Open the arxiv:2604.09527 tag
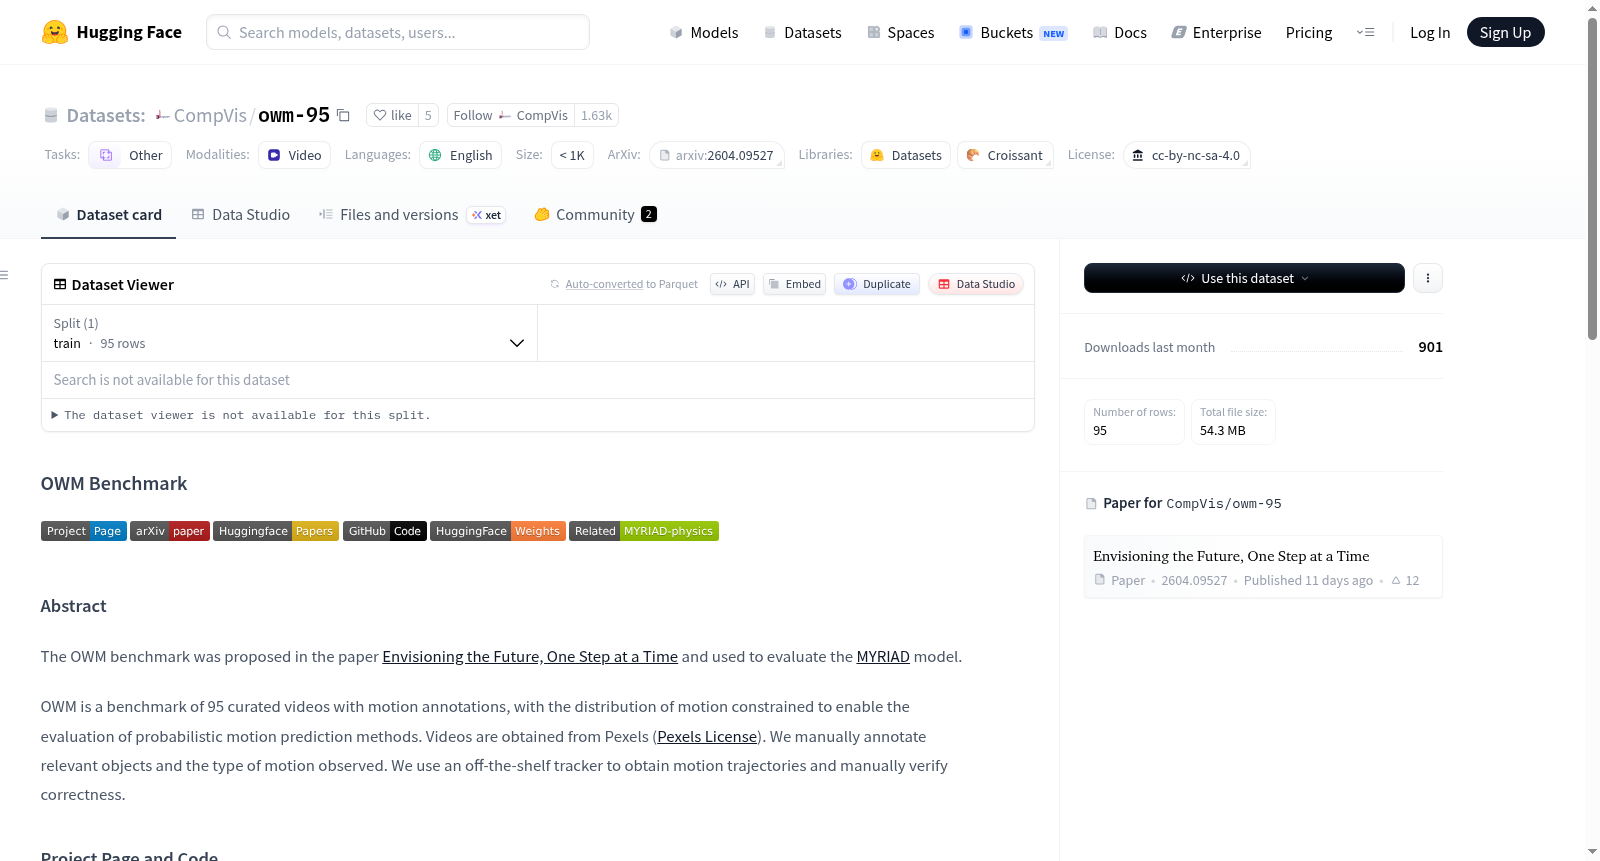This screenshot has width=1600, height=861. (716, 155)
